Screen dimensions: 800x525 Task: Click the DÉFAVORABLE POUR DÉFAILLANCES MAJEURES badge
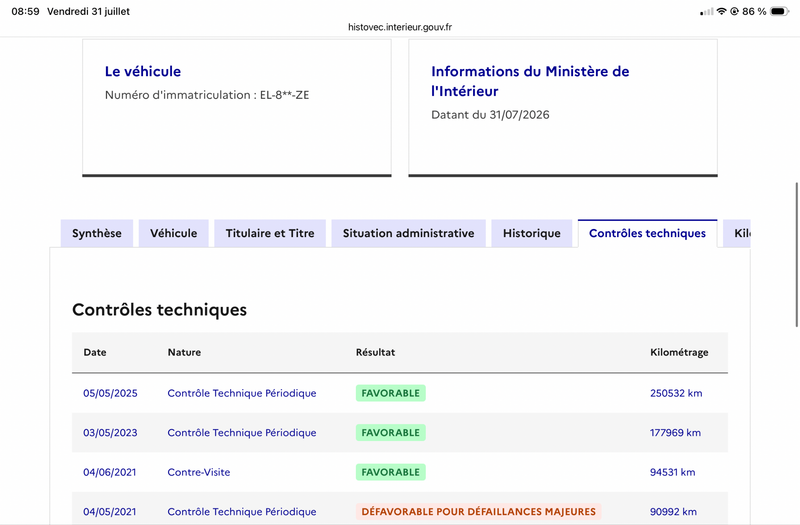click(479, 512)
